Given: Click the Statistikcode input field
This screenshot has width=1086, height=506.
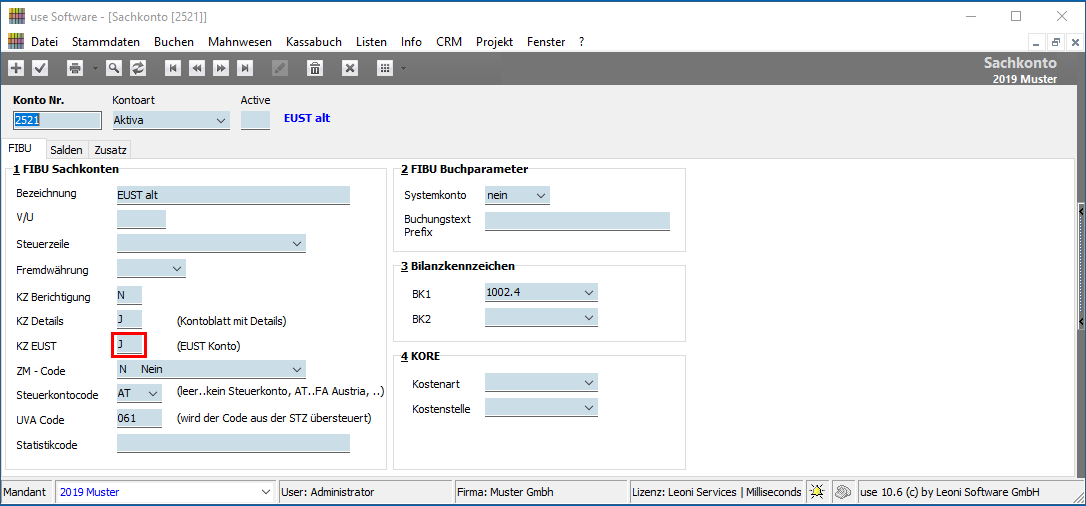Looking at the screenshot, I should [x=233, y=444].
